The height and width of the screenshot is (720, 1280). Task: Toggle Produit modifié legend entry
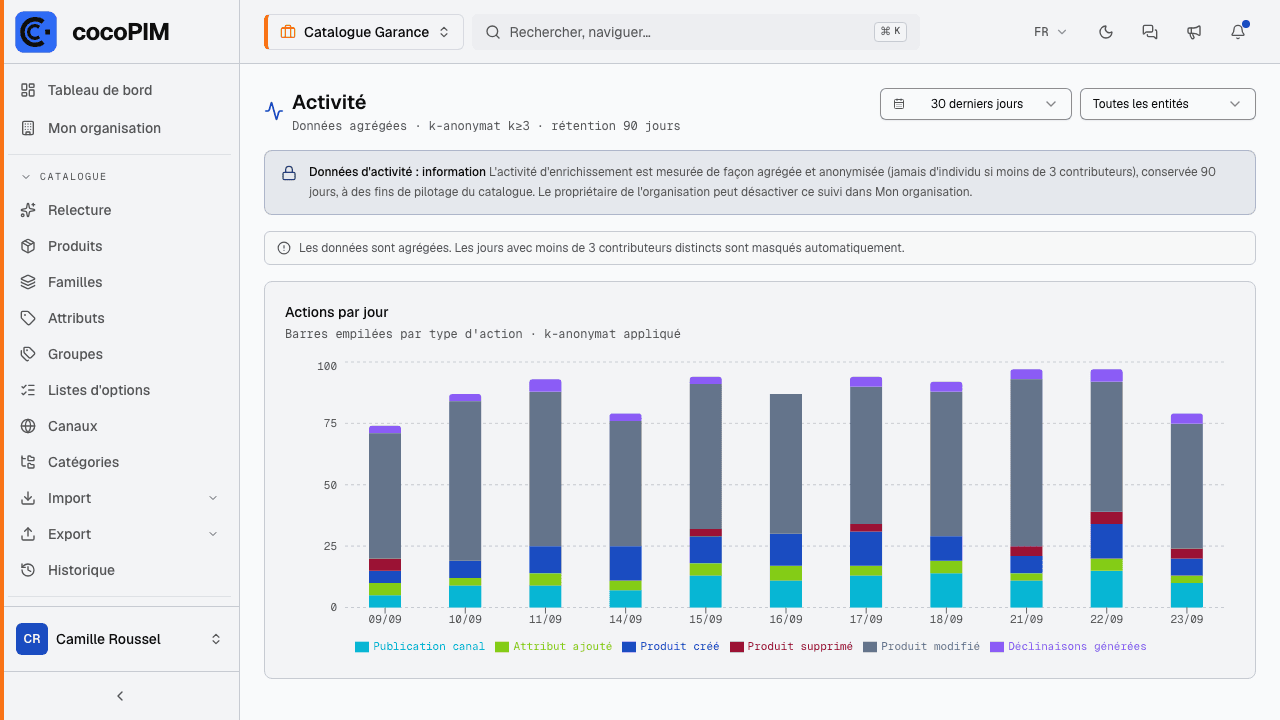point(921,647)
